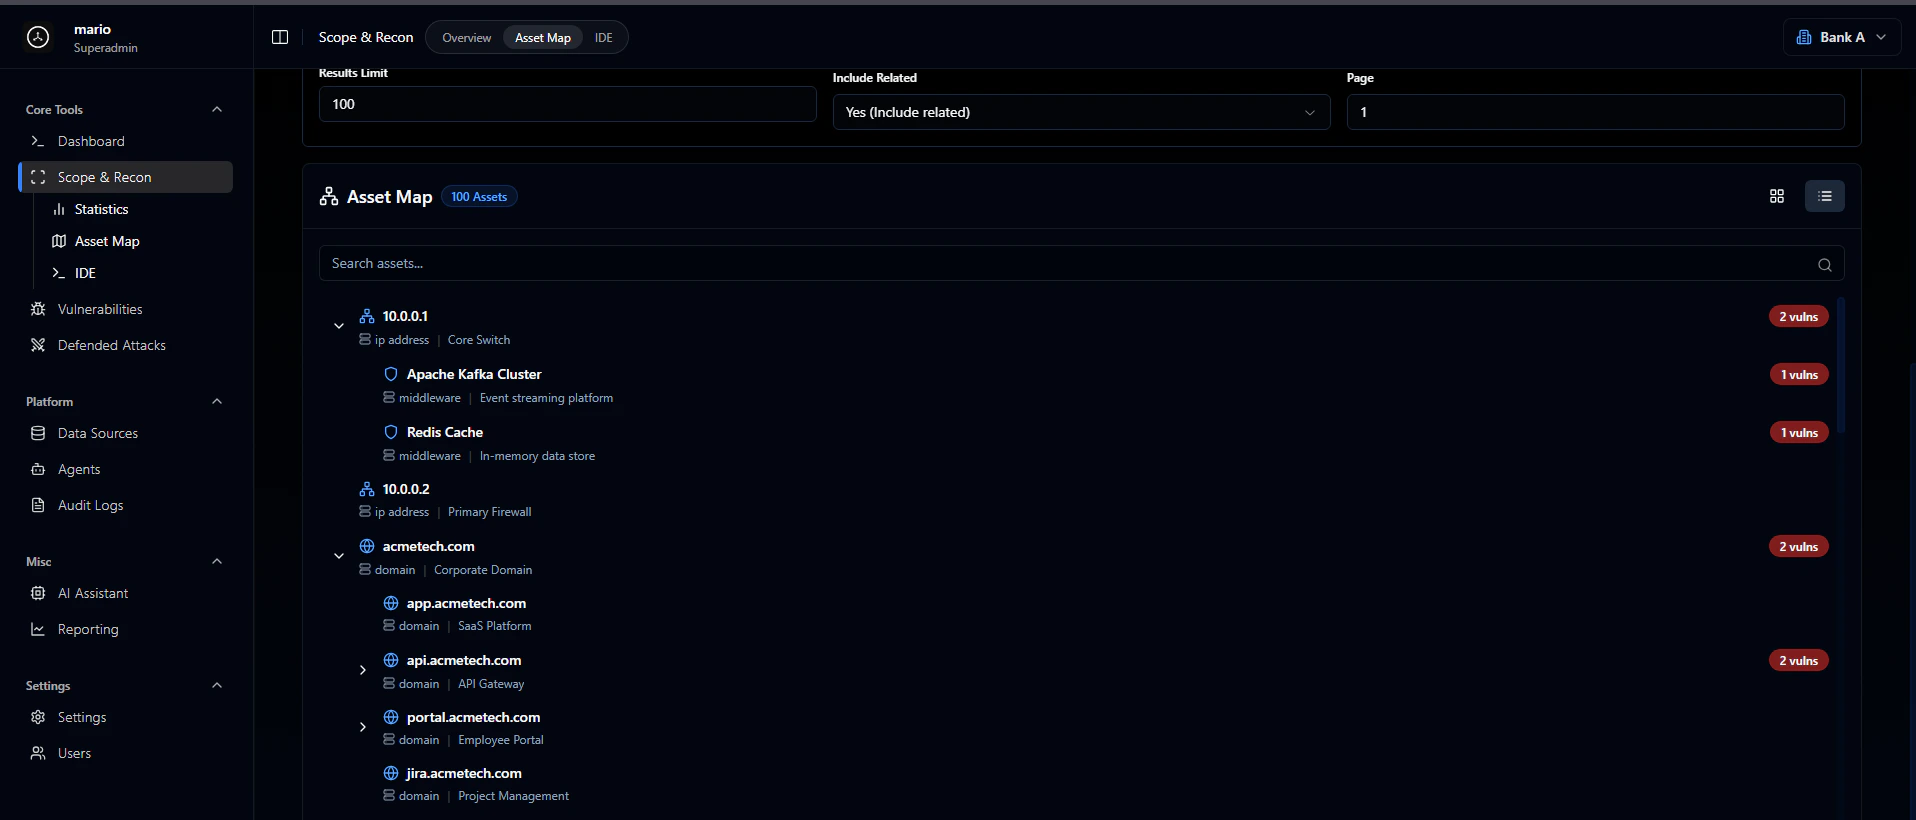Viewport: 1916px width, 820px height.
Task: Click the search magnifier icon
Action: [x=1825, y=264]
